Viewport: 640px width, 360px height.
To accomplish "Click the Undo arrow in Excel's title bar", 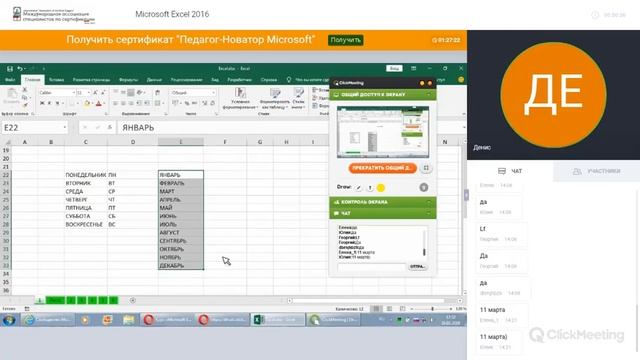I will [20, 69].
